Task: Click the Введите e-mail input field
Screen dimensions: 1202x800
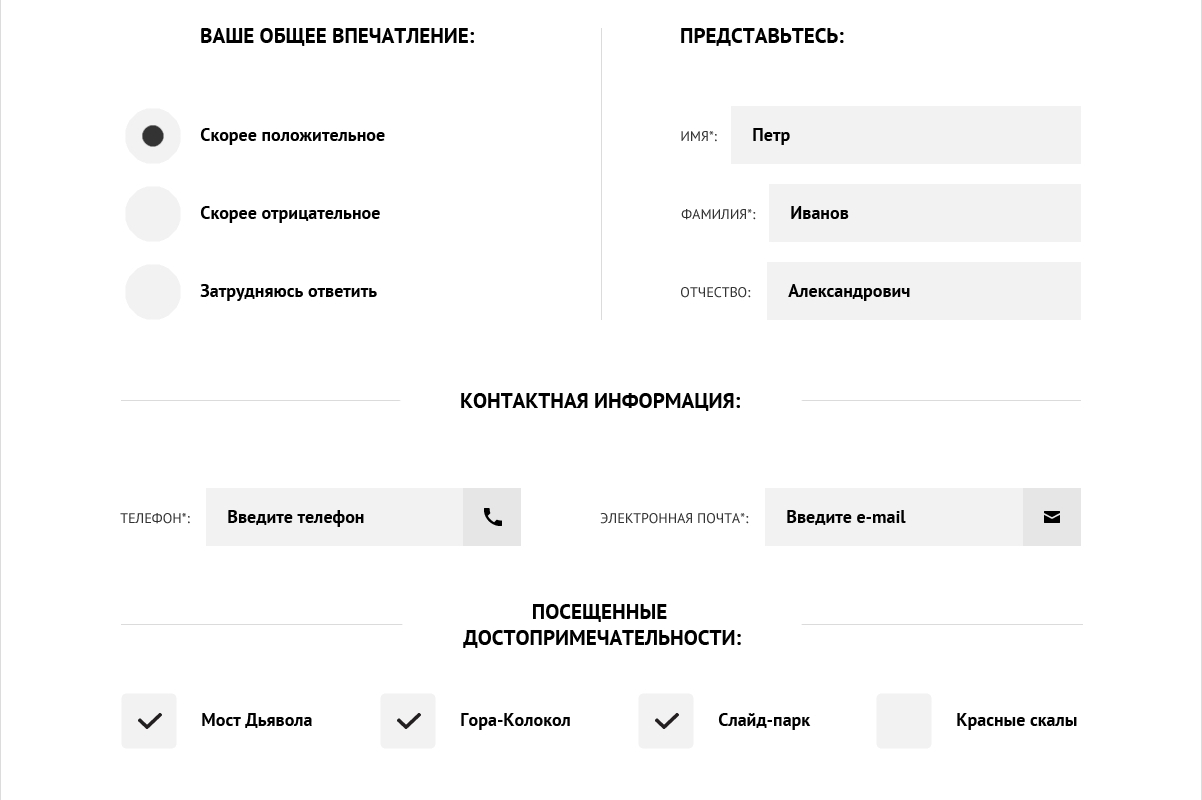Action: coord(893,517)
